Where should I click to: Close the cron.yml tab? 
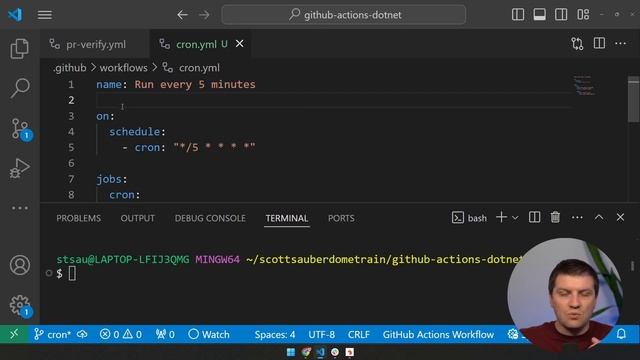(240, 44)
